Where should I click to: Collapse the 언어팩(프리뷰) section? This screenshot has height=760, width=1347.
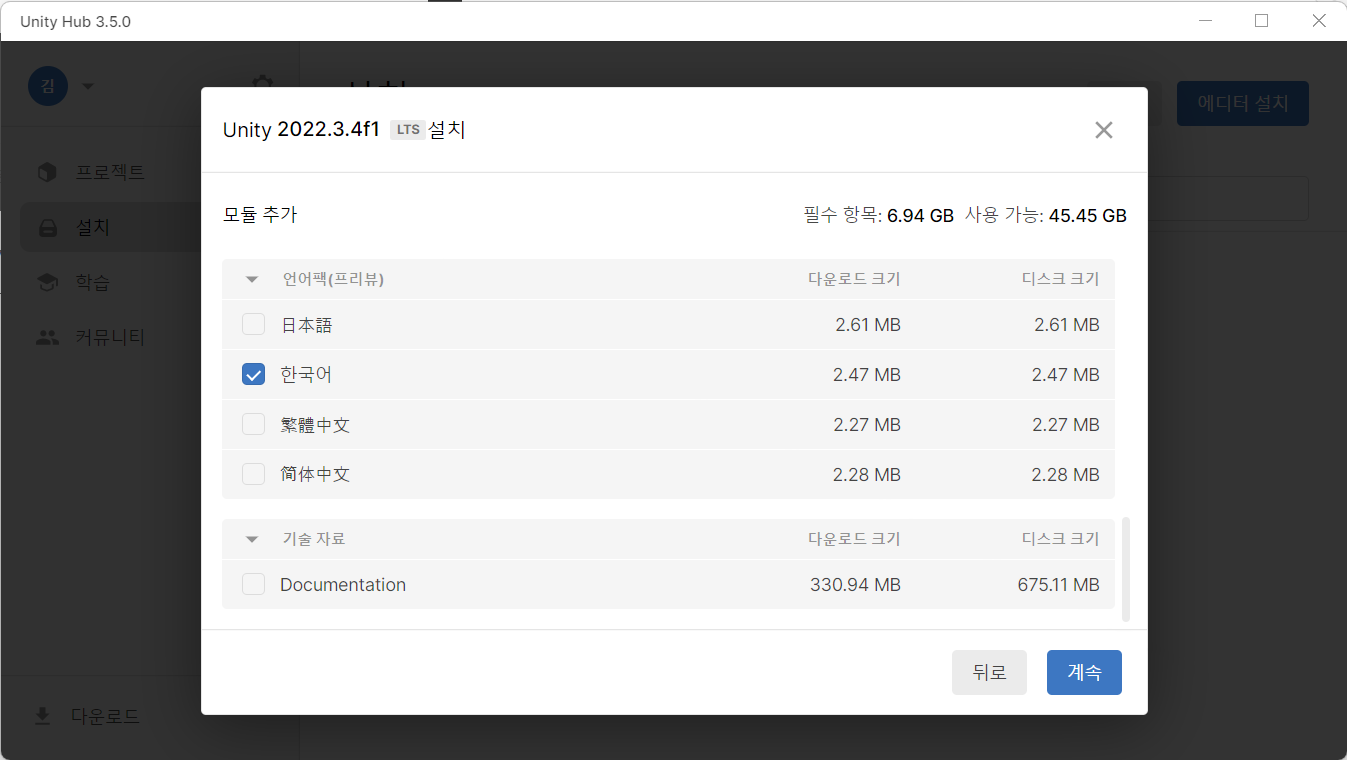coord(252,279)
